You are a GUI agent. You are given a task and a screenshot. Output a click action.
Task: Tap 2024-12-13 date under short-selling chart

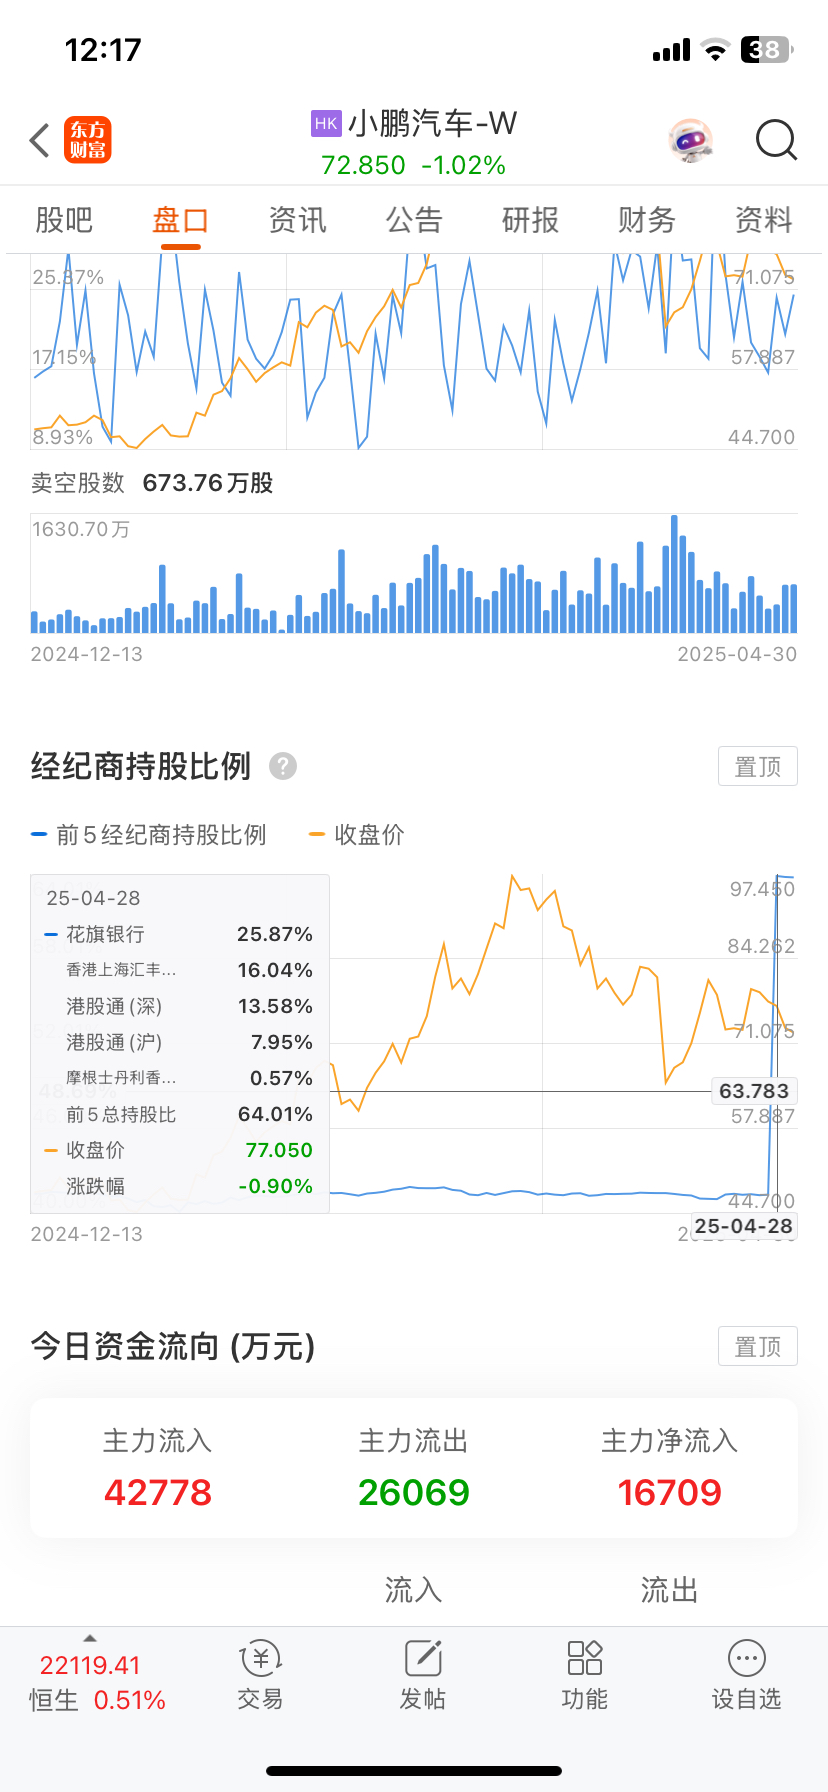[x=87, y=654]
